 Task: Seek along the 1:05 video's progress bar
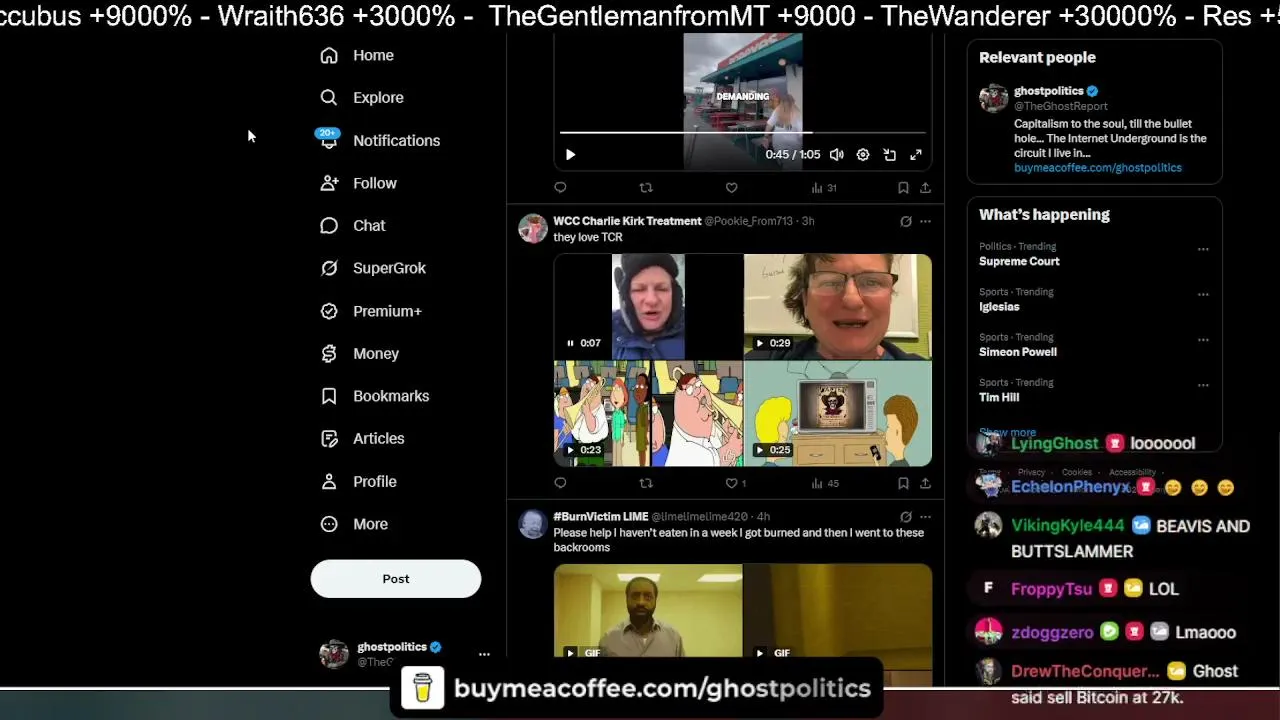click(742, 132)
